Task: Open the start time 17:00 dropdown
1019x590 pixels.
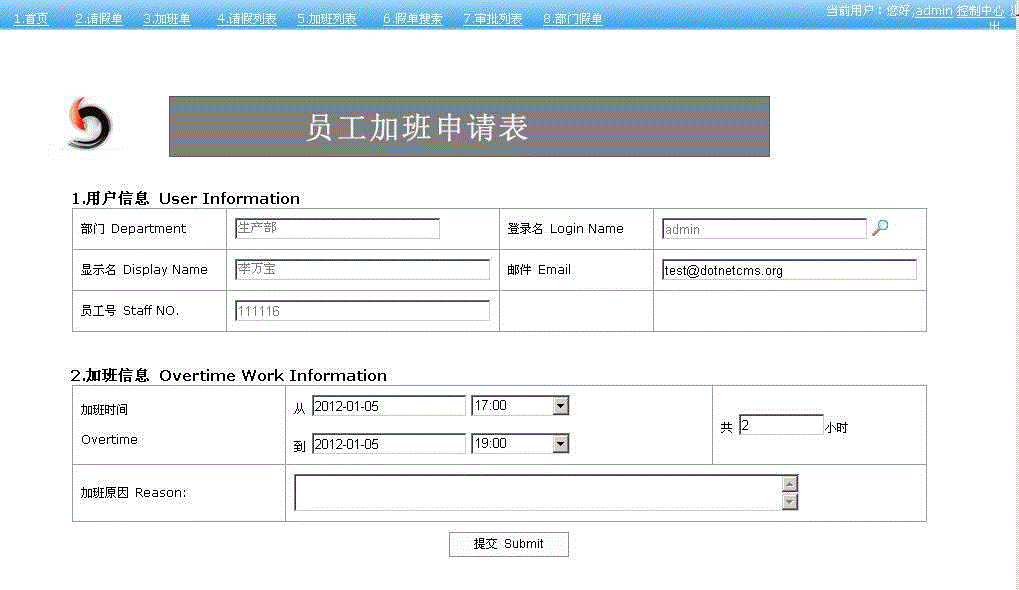Action: 560,406
